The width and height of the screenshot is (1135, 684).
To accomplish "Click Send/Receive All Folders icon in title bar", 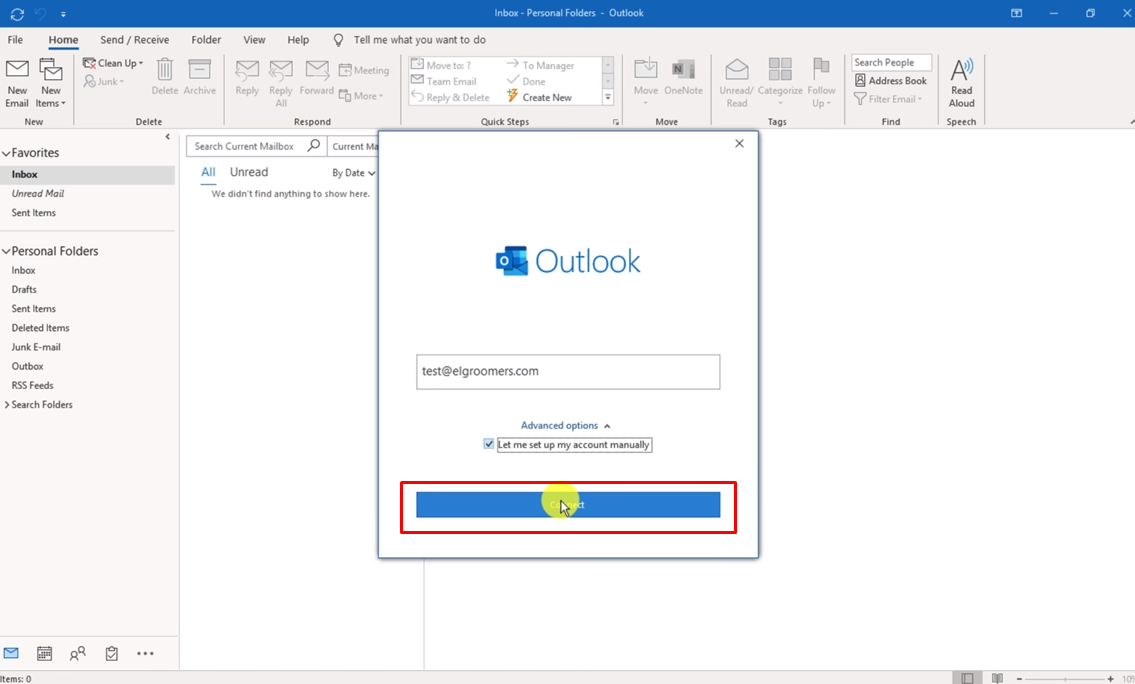I will click(x=17, y=13).
